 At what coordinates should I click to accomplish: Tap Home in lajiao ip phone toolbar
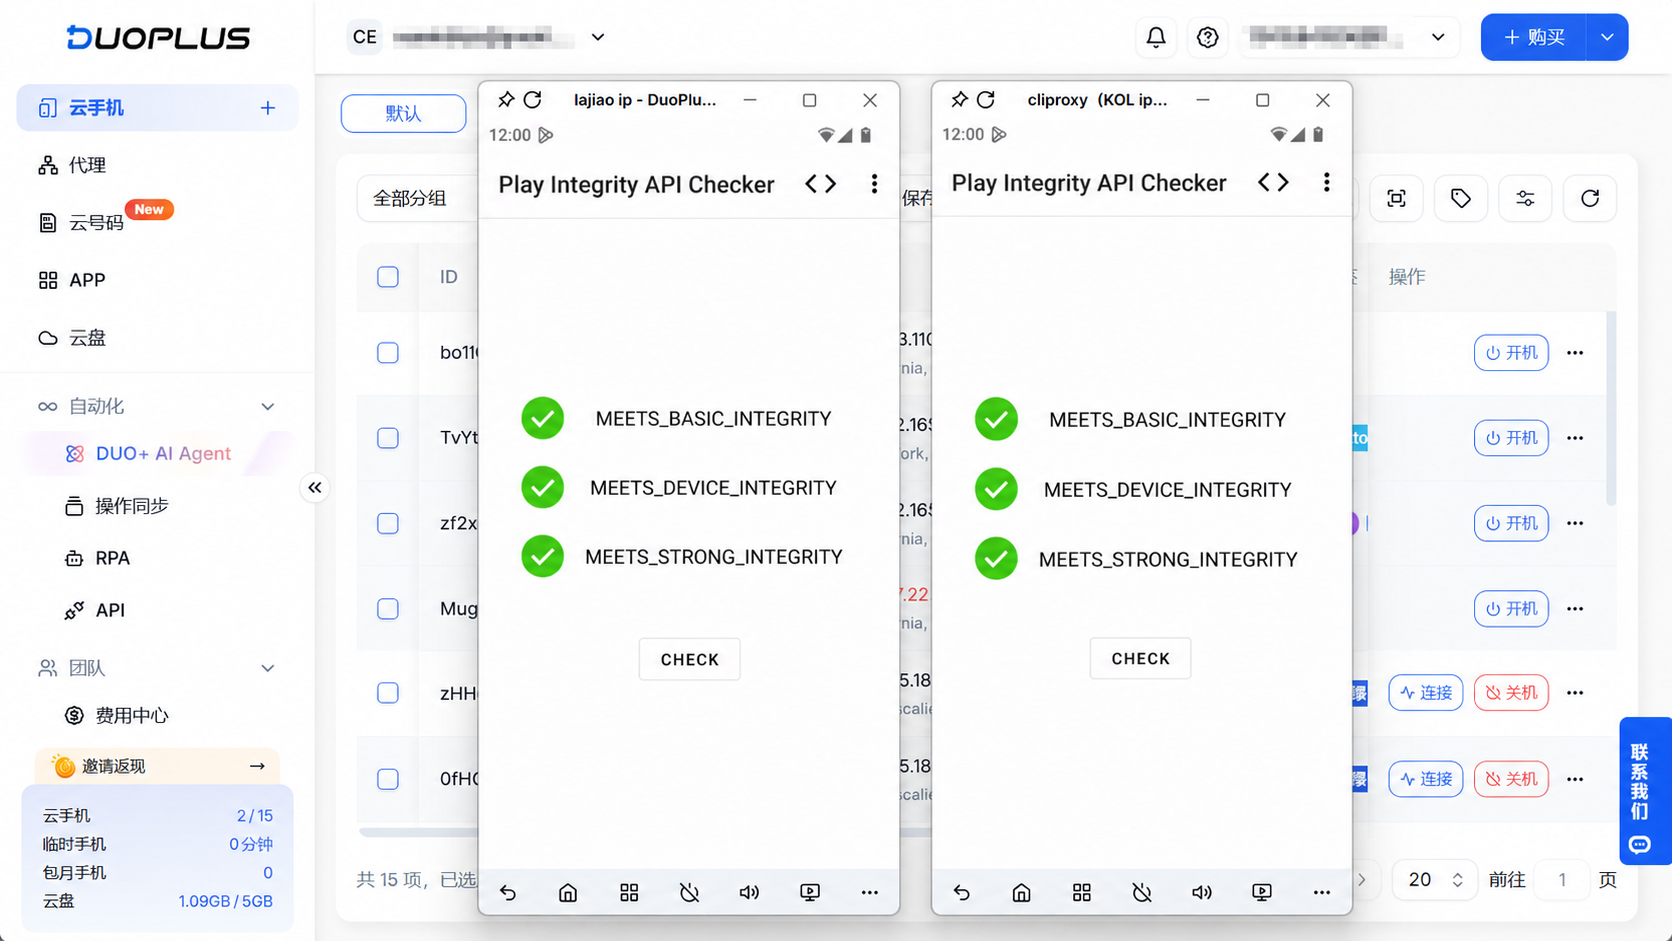tap(568, 892)
